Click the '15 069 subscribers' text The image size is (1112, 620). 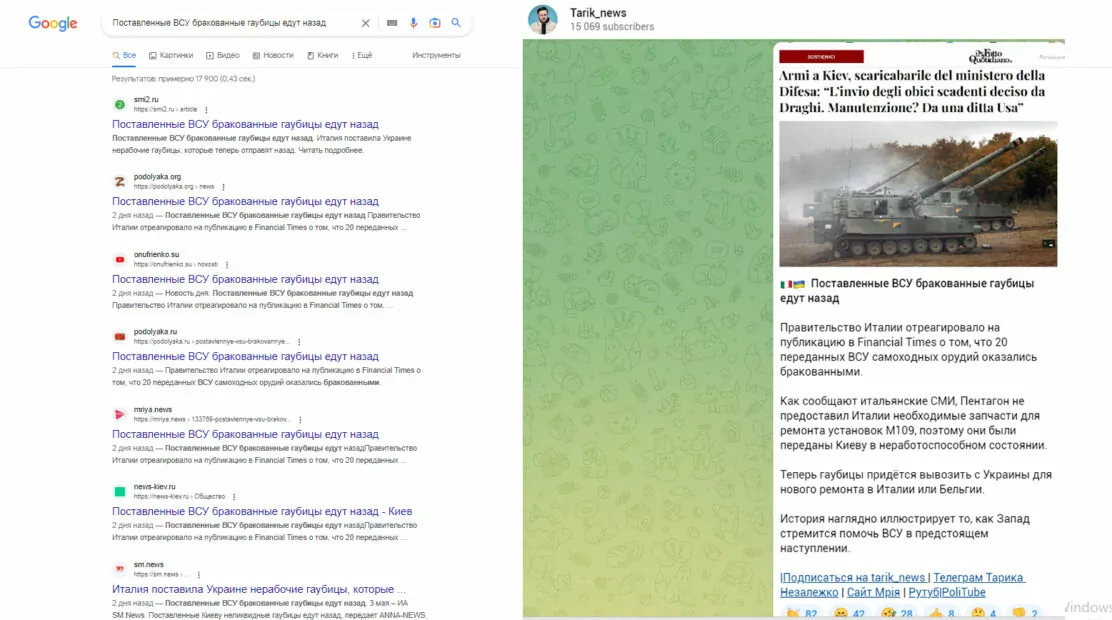click(612, 27)
